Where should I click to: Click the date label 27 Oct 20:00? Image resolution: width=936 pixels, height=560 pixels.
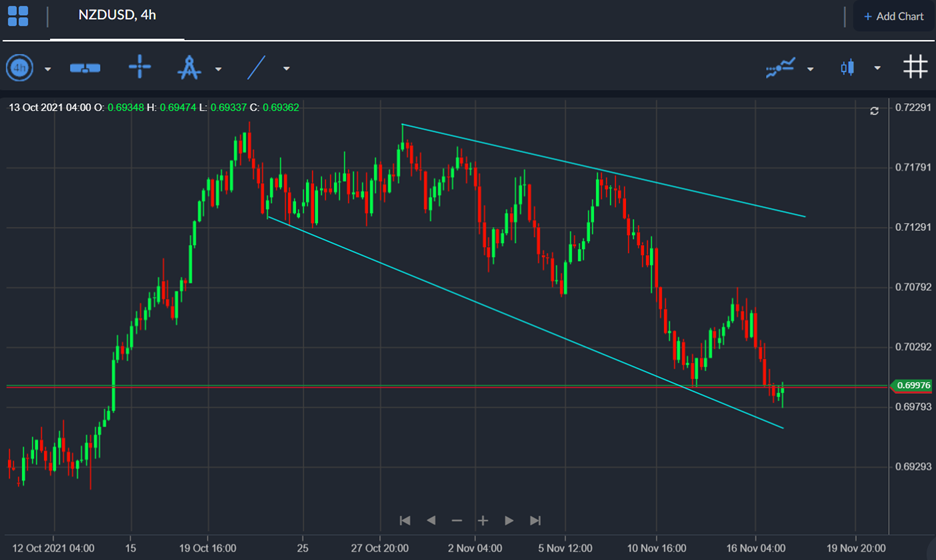coord(380,548)
